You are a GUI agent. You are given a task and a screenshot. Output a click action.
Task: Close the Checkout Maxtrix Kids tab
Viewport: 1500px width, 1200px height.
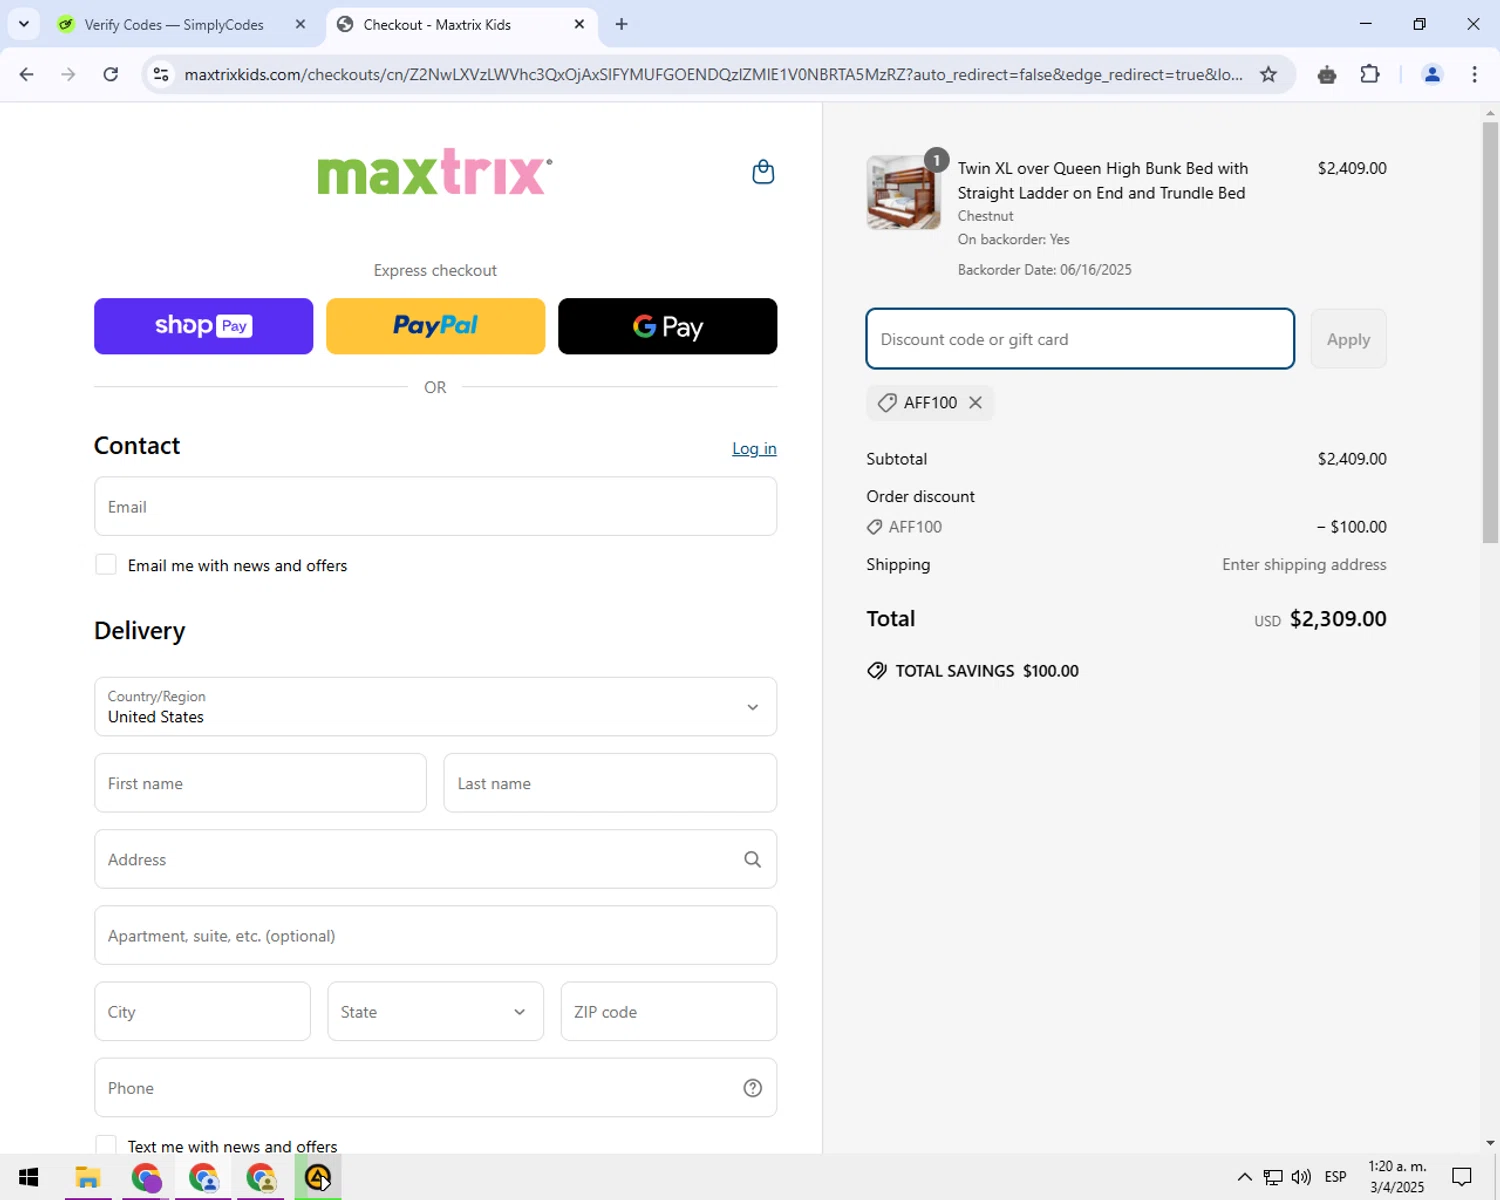579,24
